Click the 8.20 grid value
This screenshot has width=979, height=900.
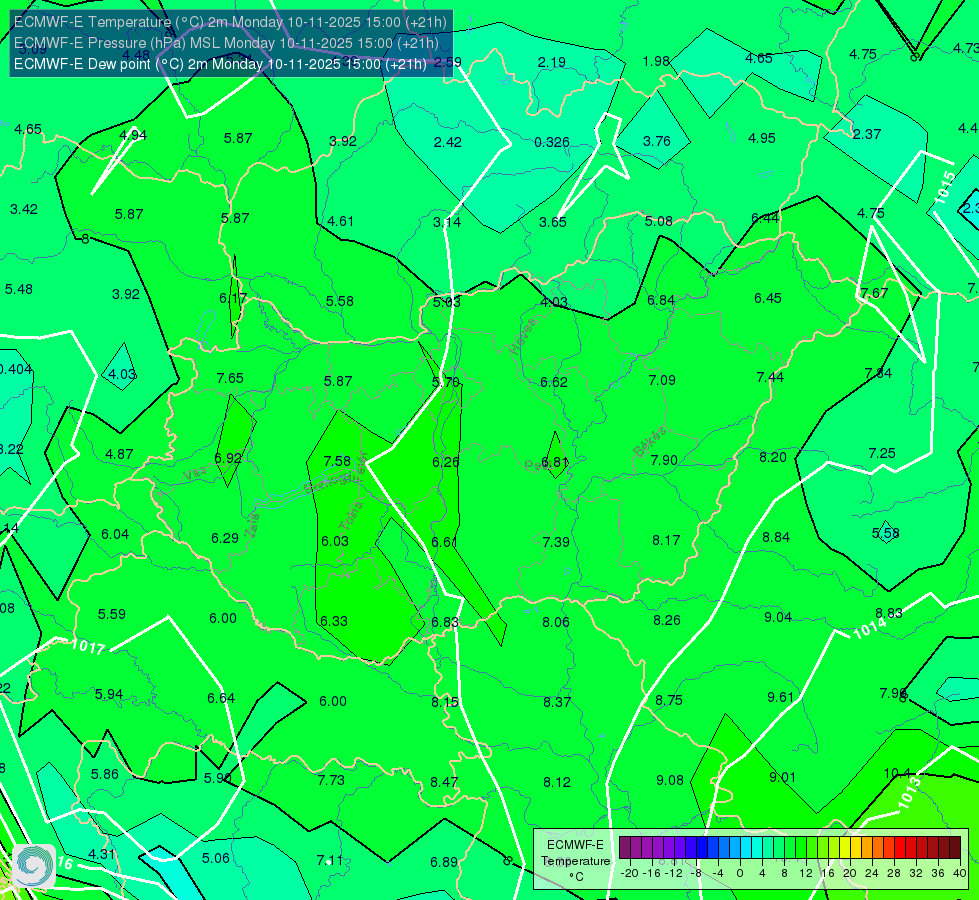click(x=773, y=457)
